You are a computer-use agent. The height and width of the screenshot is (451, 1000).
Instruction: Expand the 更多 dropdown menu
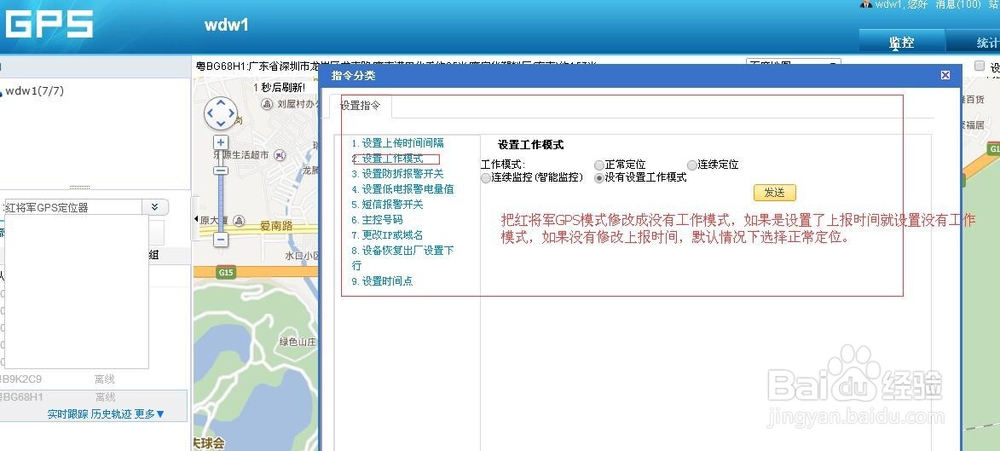pos(149,414)
